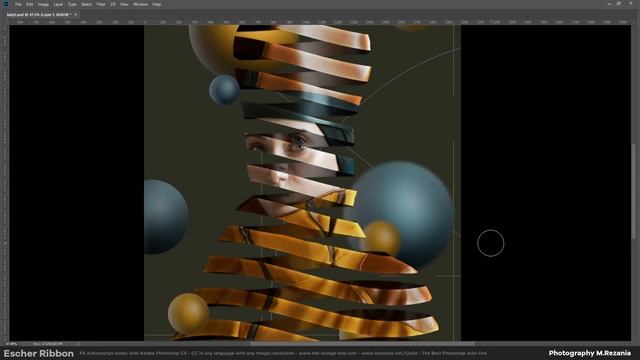Close the Photoshop window
Screen dimensions: 640x360
[631, 4]
